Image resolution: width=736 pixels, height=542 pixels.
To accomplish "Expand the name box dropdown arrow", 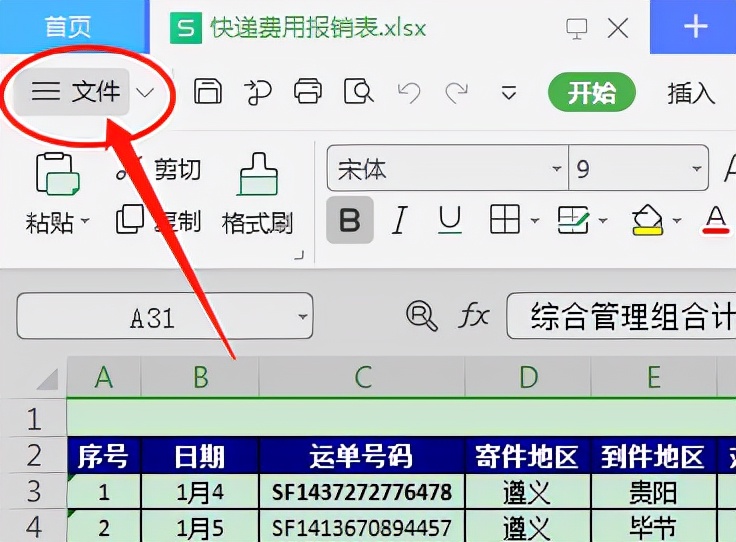I will [303, 317].
